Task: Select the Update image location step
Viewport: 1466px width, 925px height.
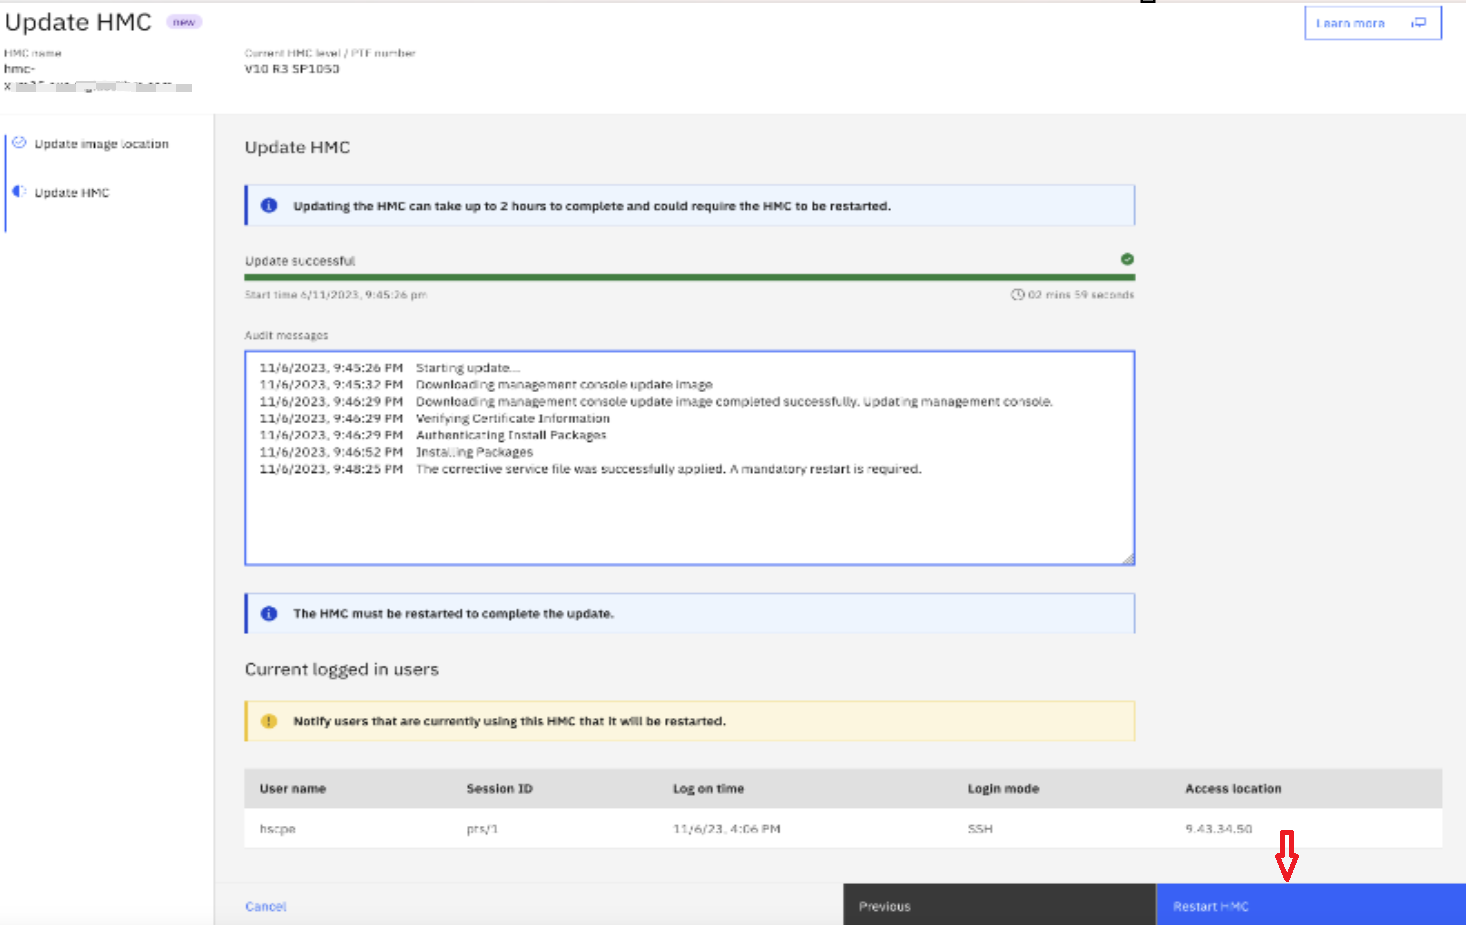Action: tap(101, 144)
